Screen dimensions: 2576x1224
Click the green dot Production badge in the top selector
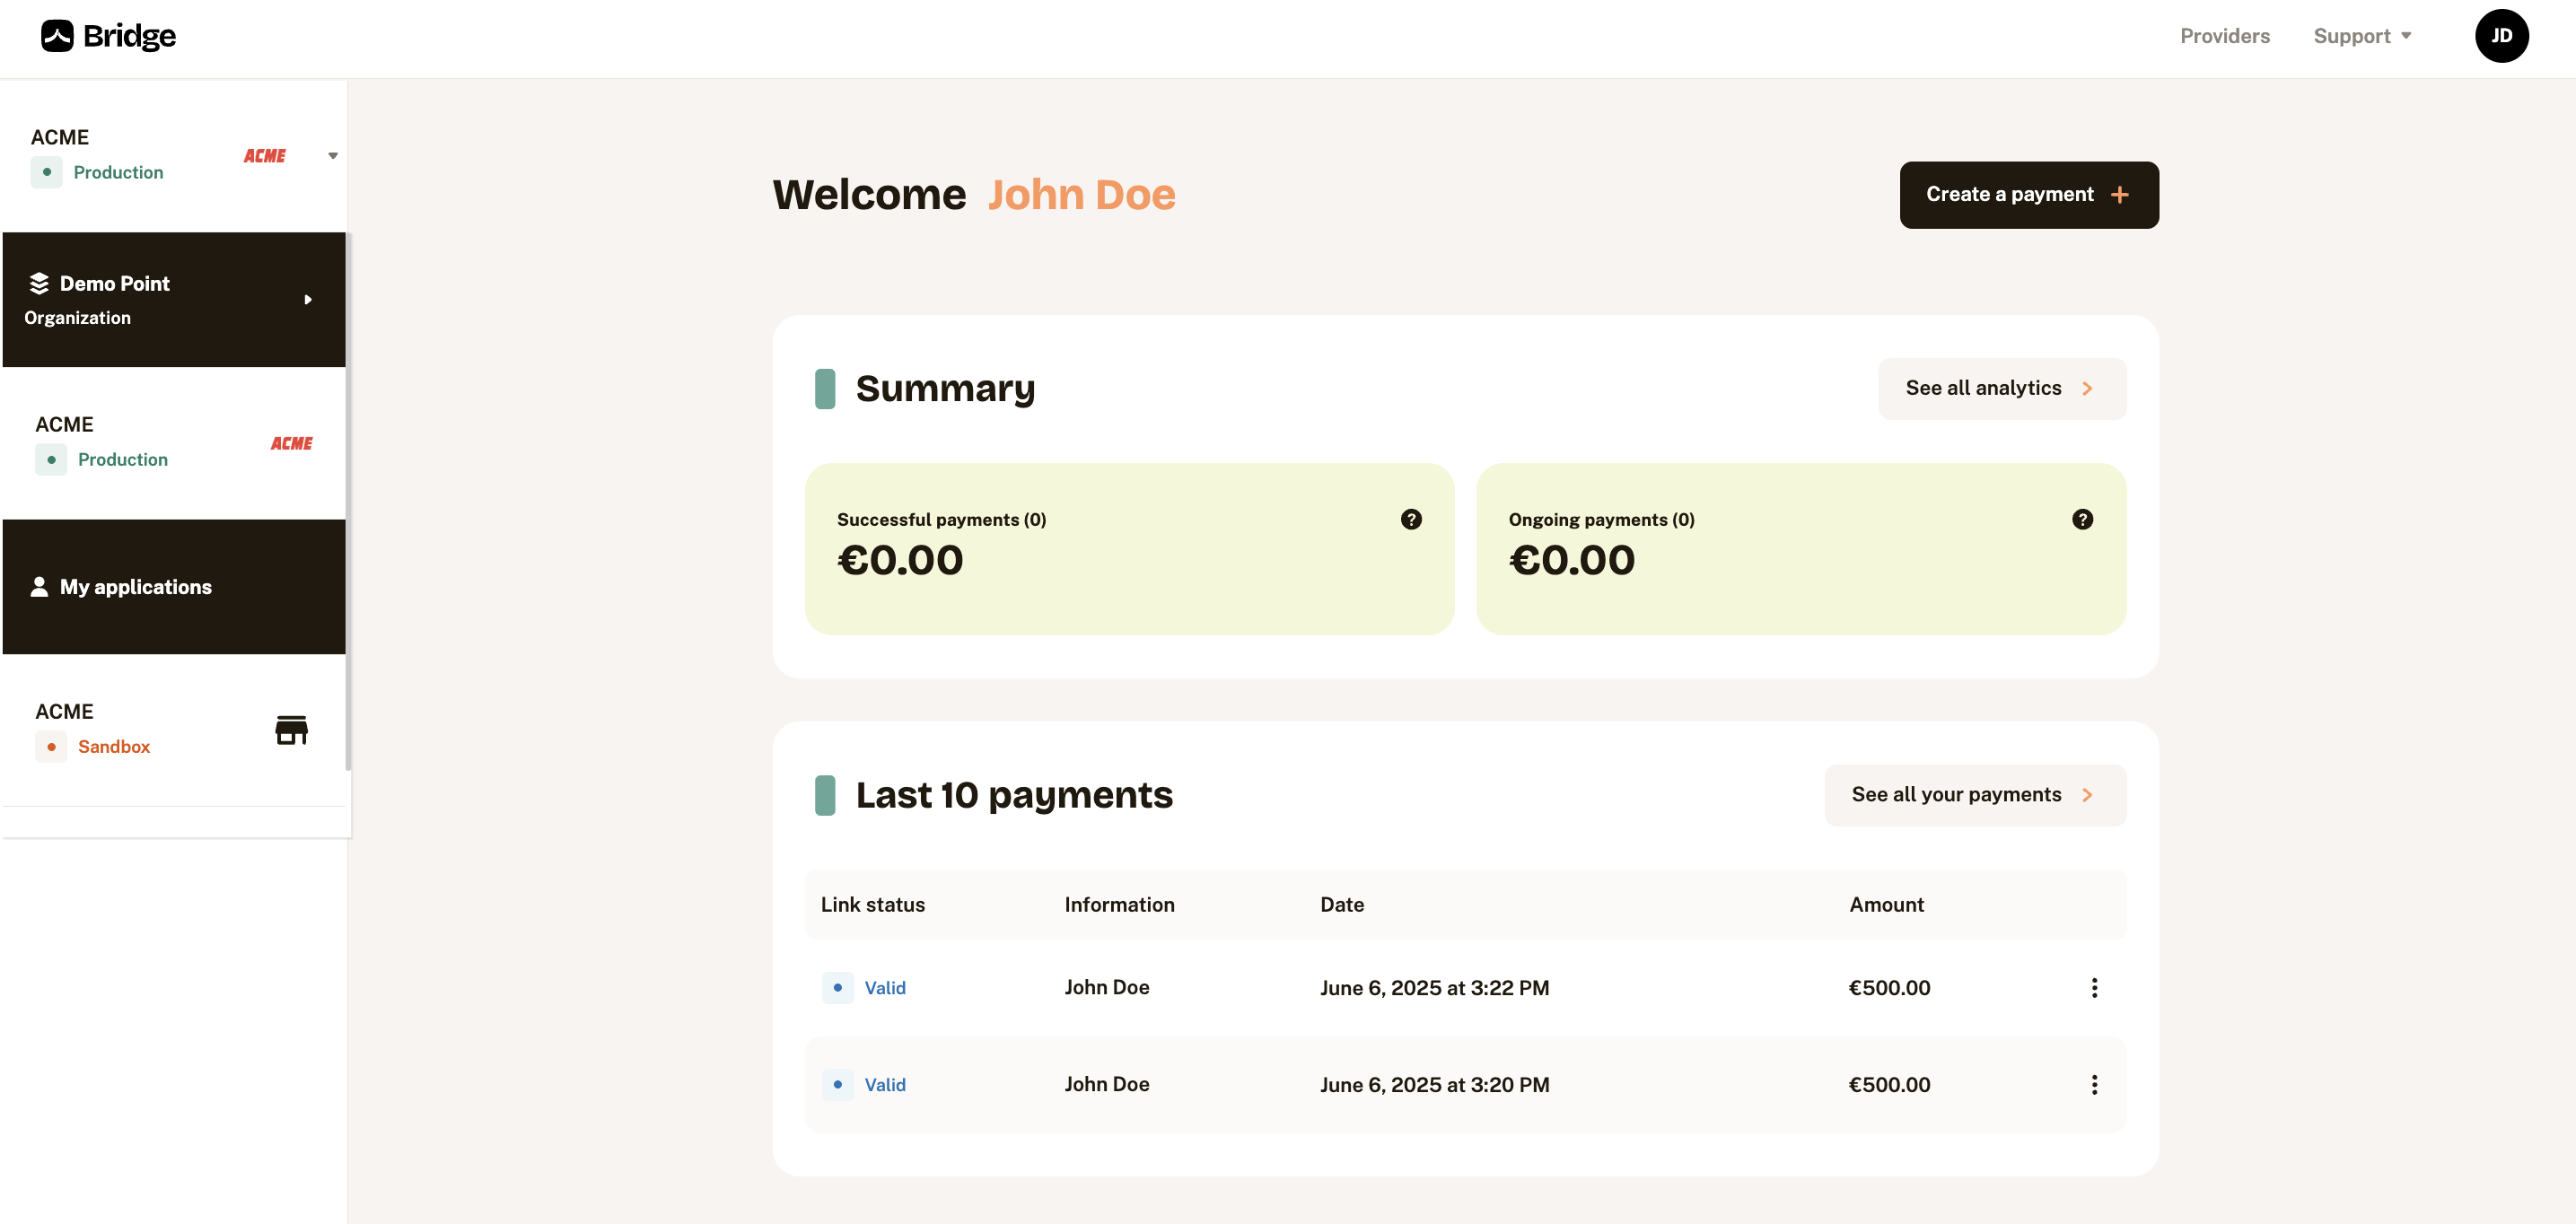(46, 172)
